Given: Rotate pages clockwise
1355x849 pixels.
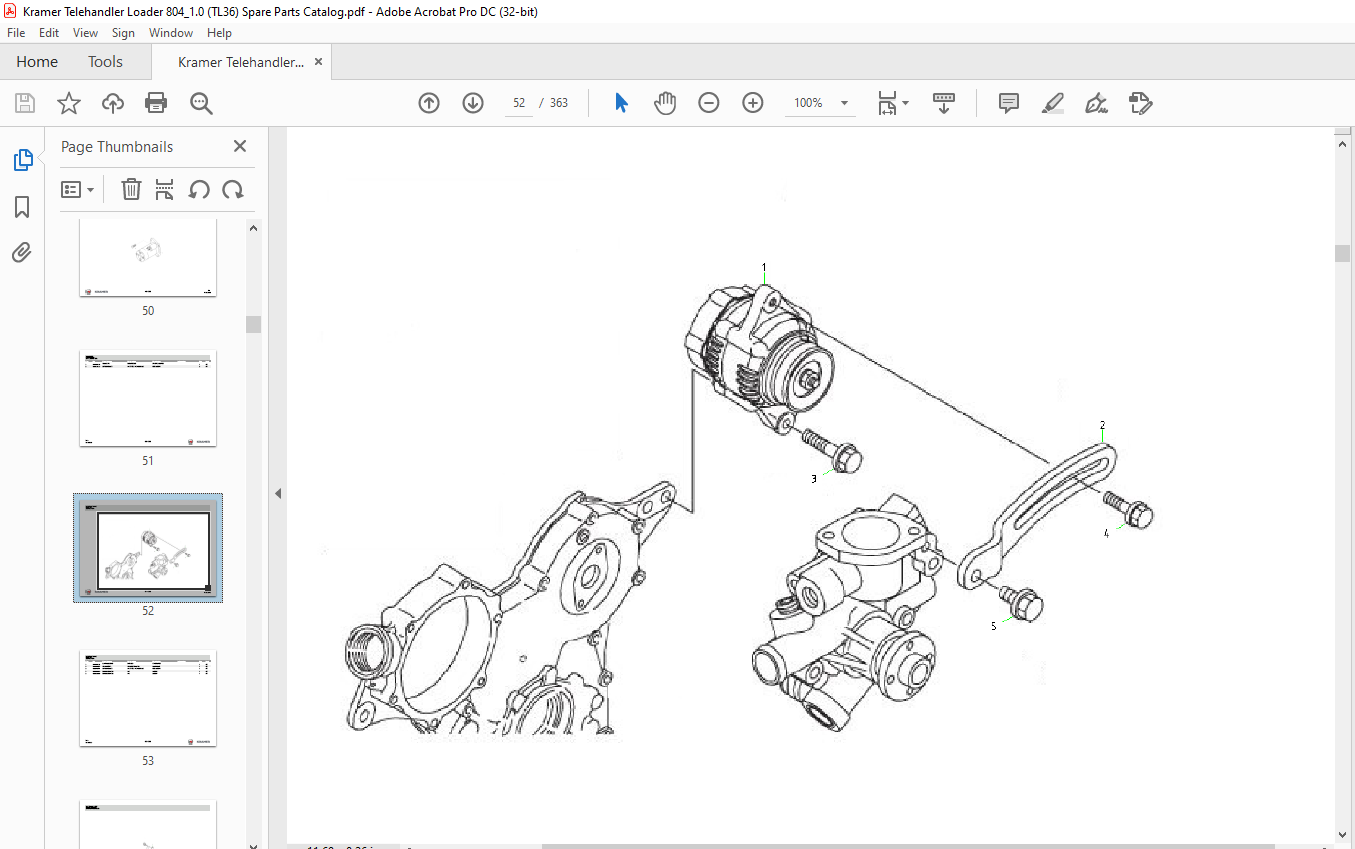Looking at the screenshot, I should [233, 189].
